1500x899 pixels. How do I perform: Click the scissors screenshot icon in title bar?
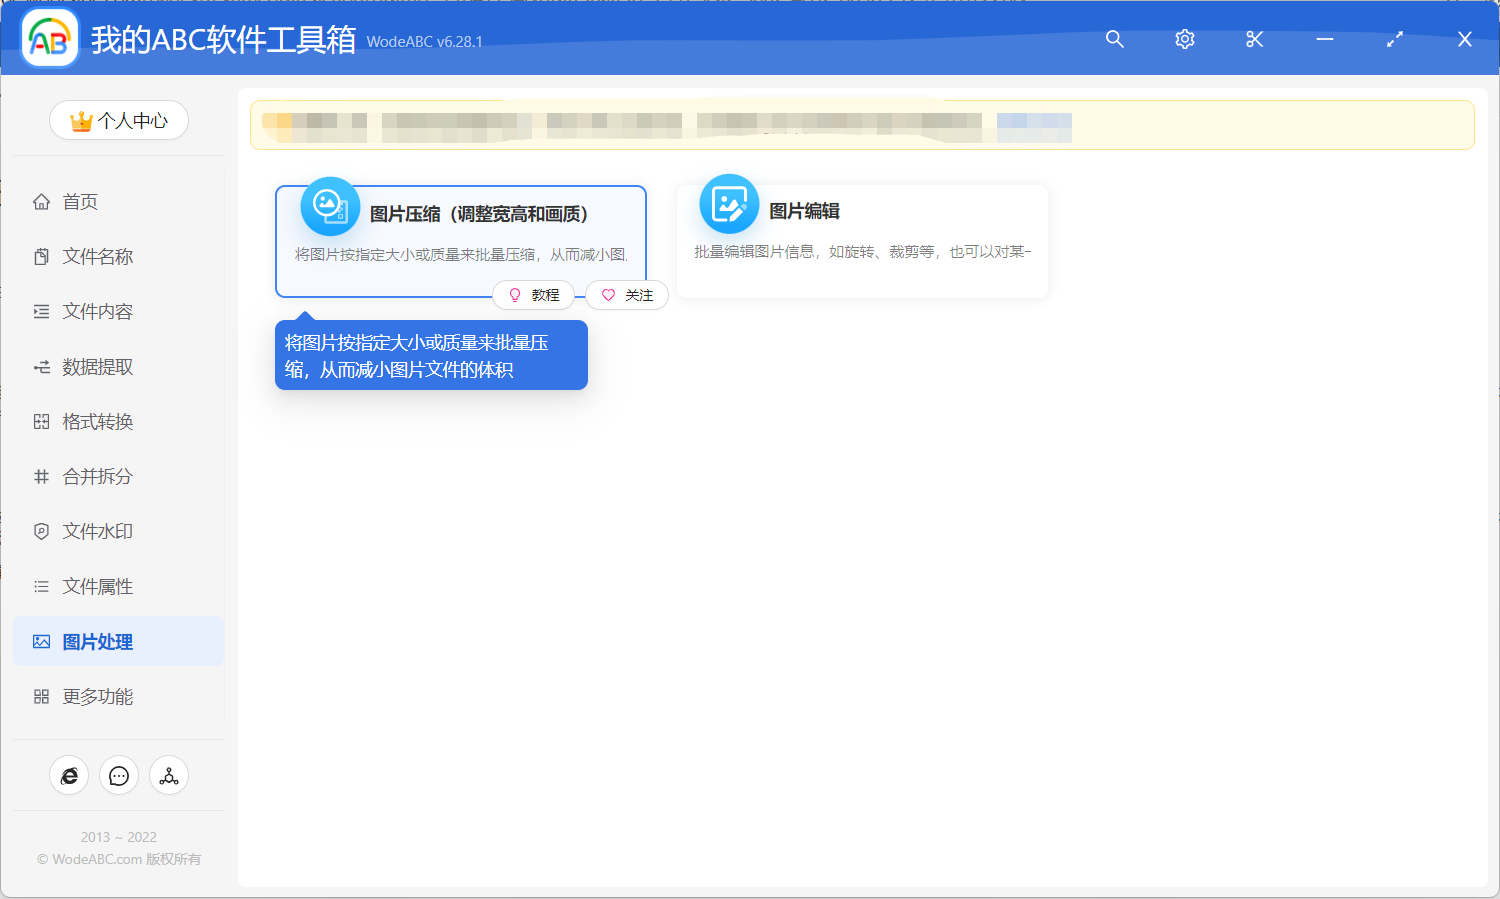(x=1254, y=39)
